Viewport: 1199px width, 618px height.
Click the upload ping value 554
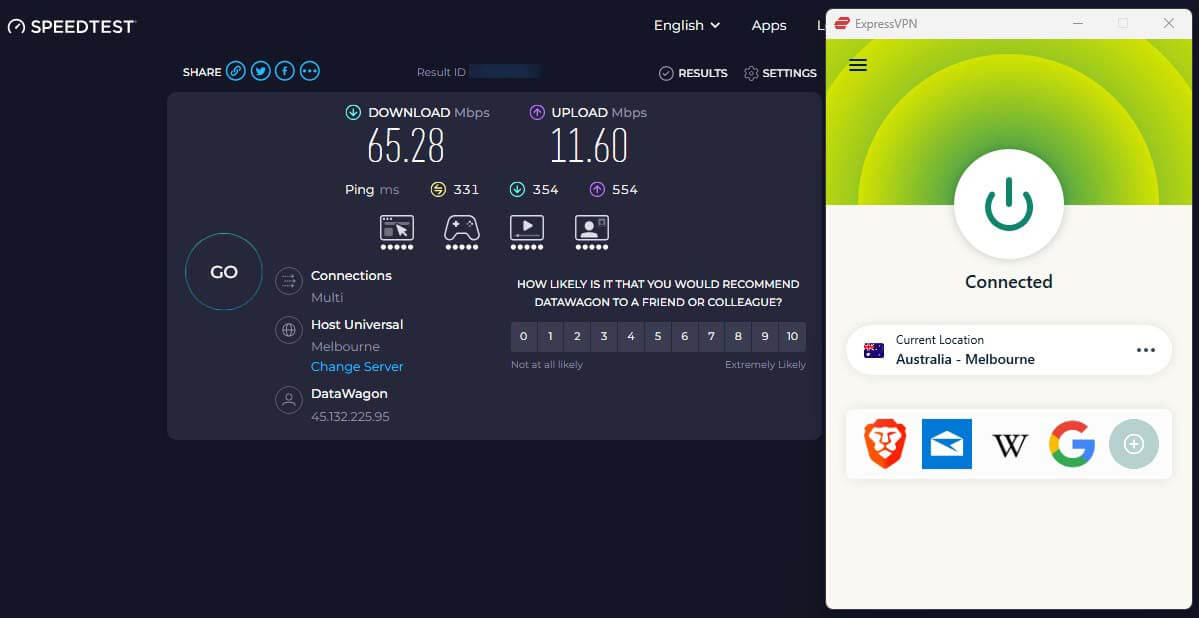tap(625, 190)
